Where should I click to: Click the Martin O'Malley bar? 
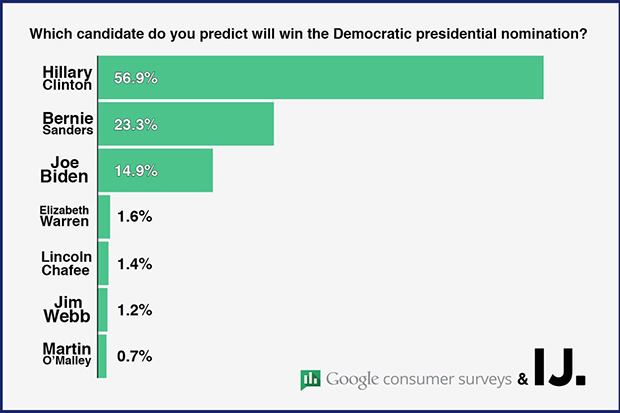(x=100, y=356)
